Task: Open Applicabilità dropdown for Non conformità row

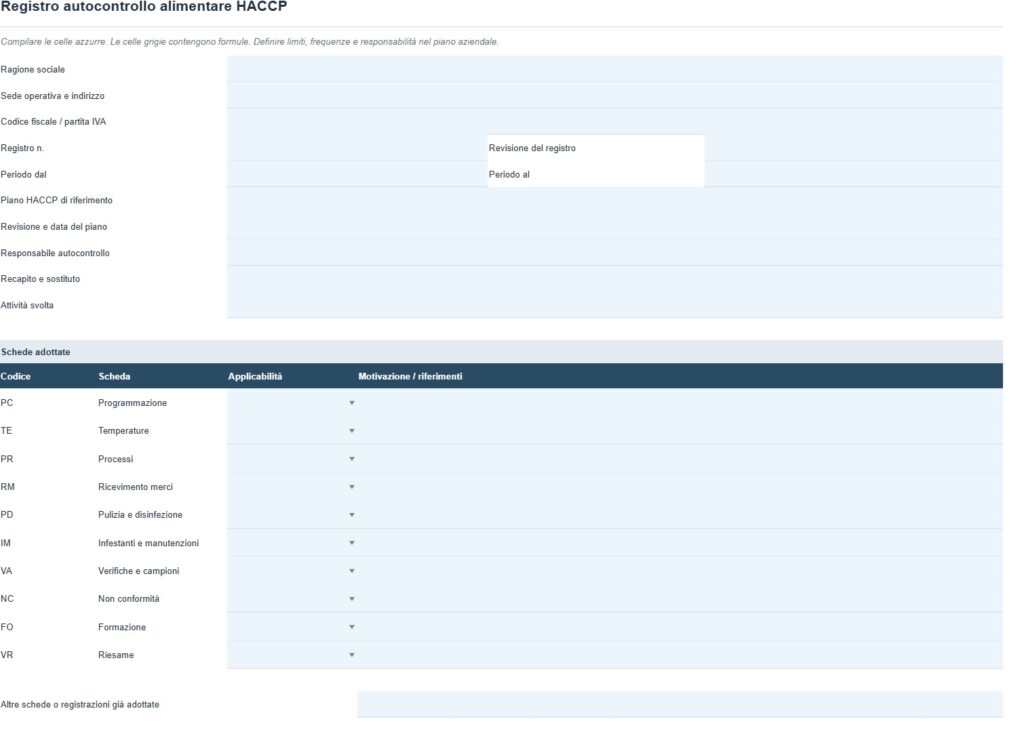Action: [351, 599]
